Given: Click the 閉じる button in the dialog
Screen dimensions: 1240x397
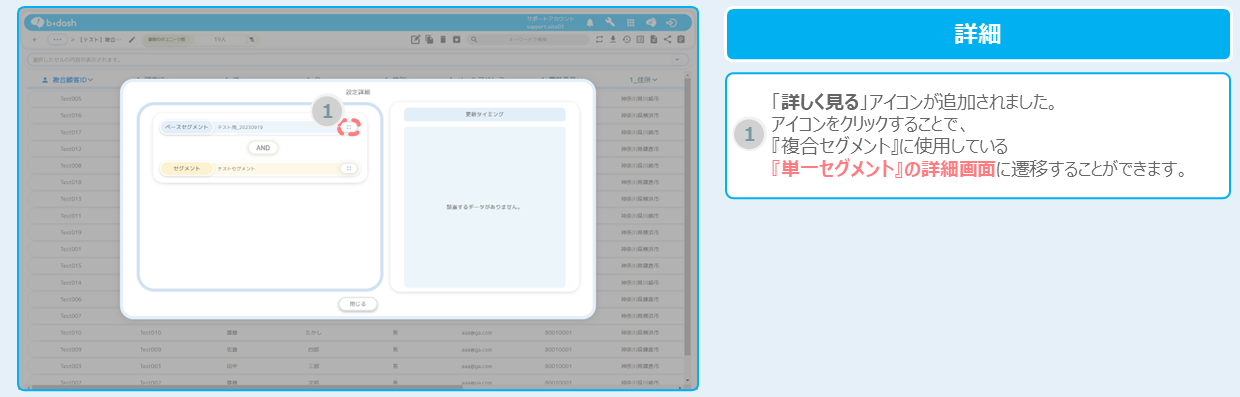Looking at the screenshot, I should click(x=358, y=303).
